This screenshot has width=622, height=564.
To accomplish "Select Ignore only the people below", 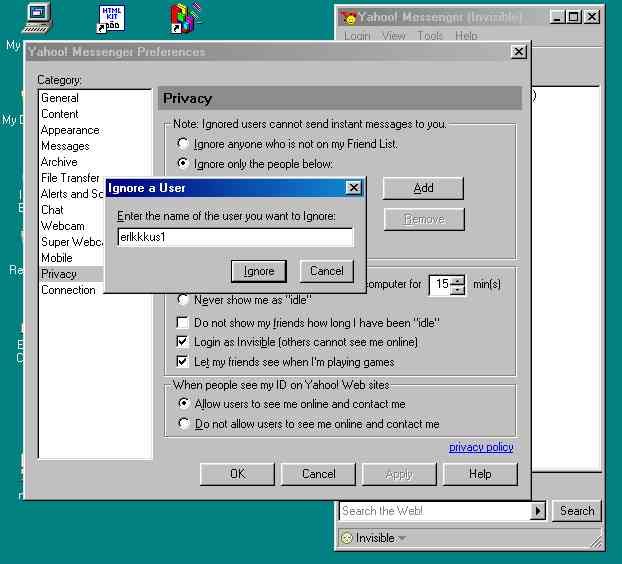I will [x=183, y=163].
